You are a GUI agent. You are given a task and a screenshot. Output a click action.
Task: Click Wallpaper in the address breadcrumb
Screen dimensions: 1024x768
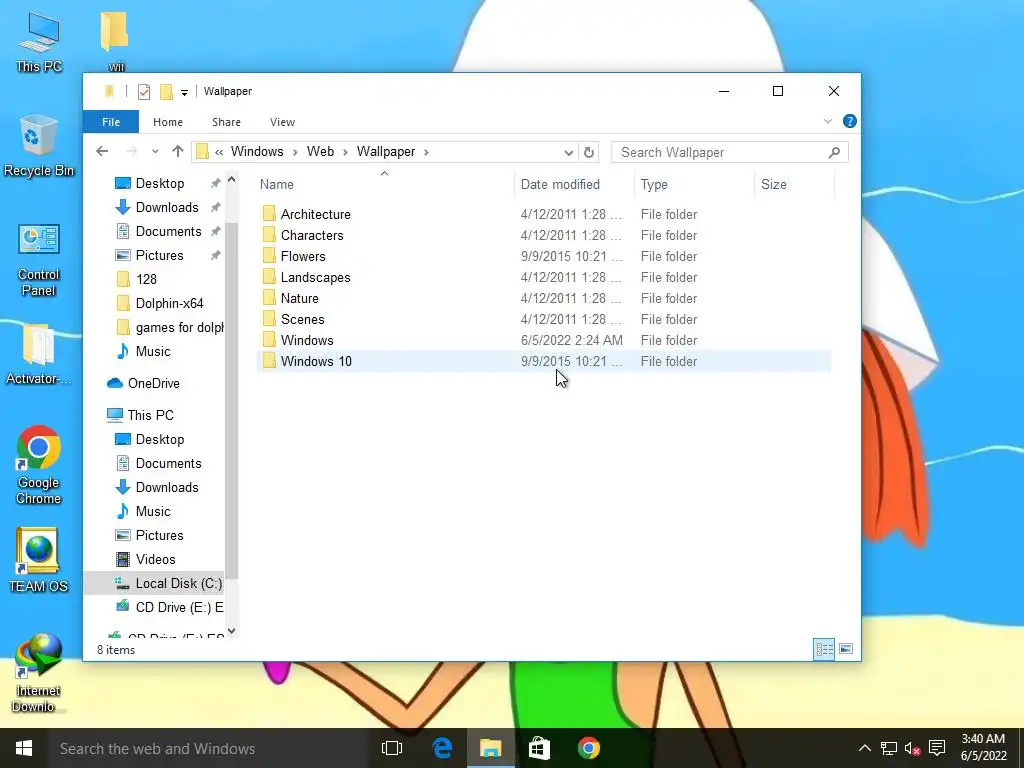coord(386,152)
